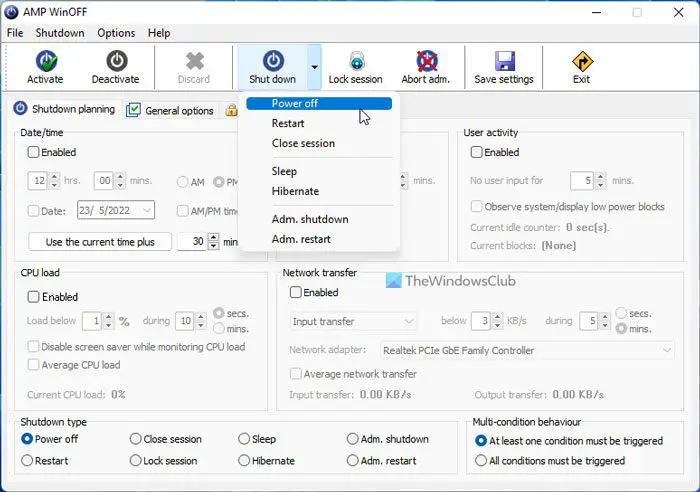Image resolution: width=700 pixels, height=492 pixels.
Task: Toggle Observe system/display low power blocks
Action: pyautogui.click(x=477, y=207)
